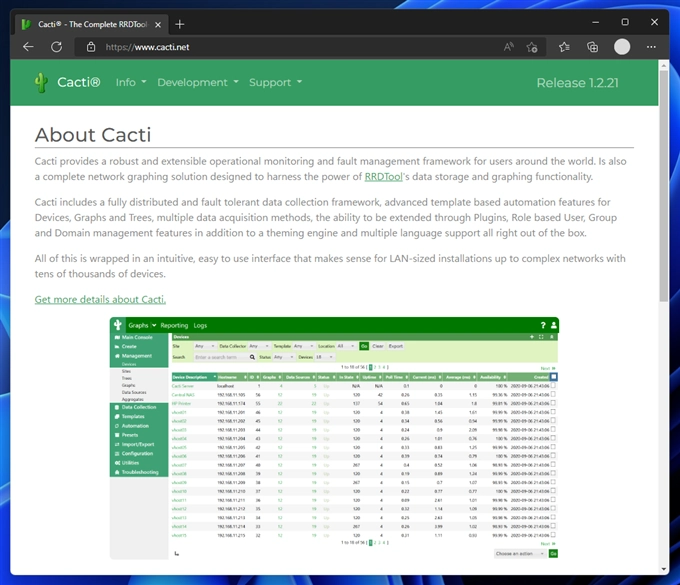Click the Cacti devices console screenshot image
680x585 pixels.
point(334,438)
